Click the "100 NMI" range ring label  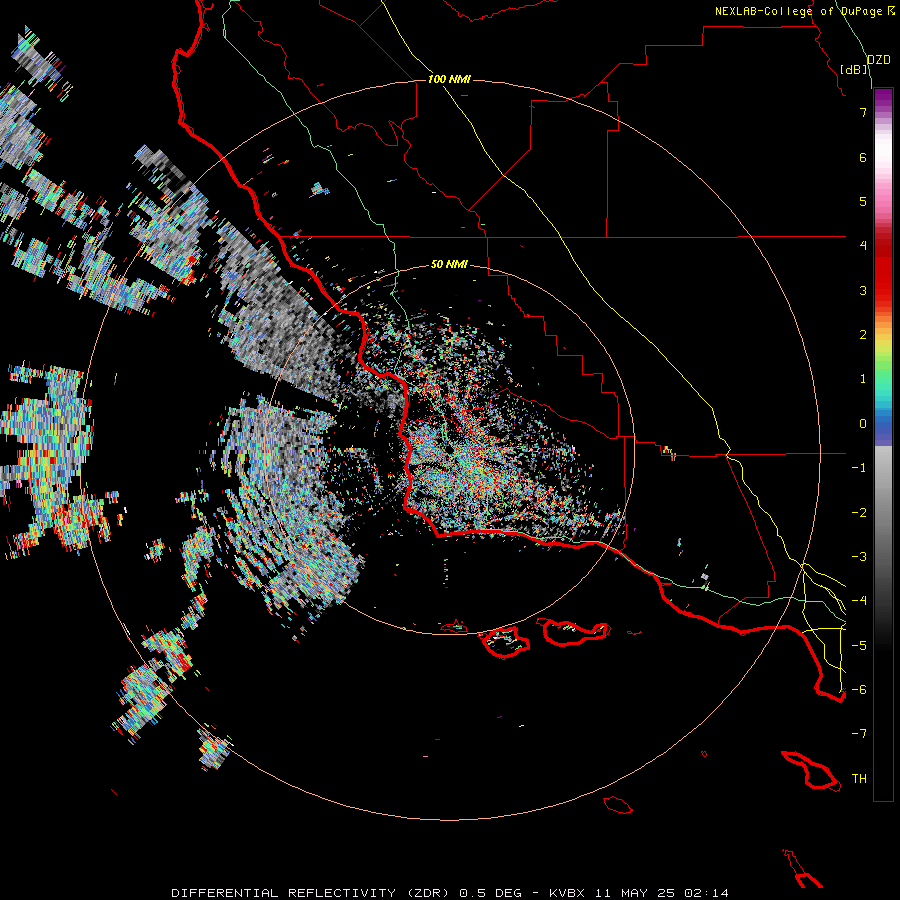[449, 79]
